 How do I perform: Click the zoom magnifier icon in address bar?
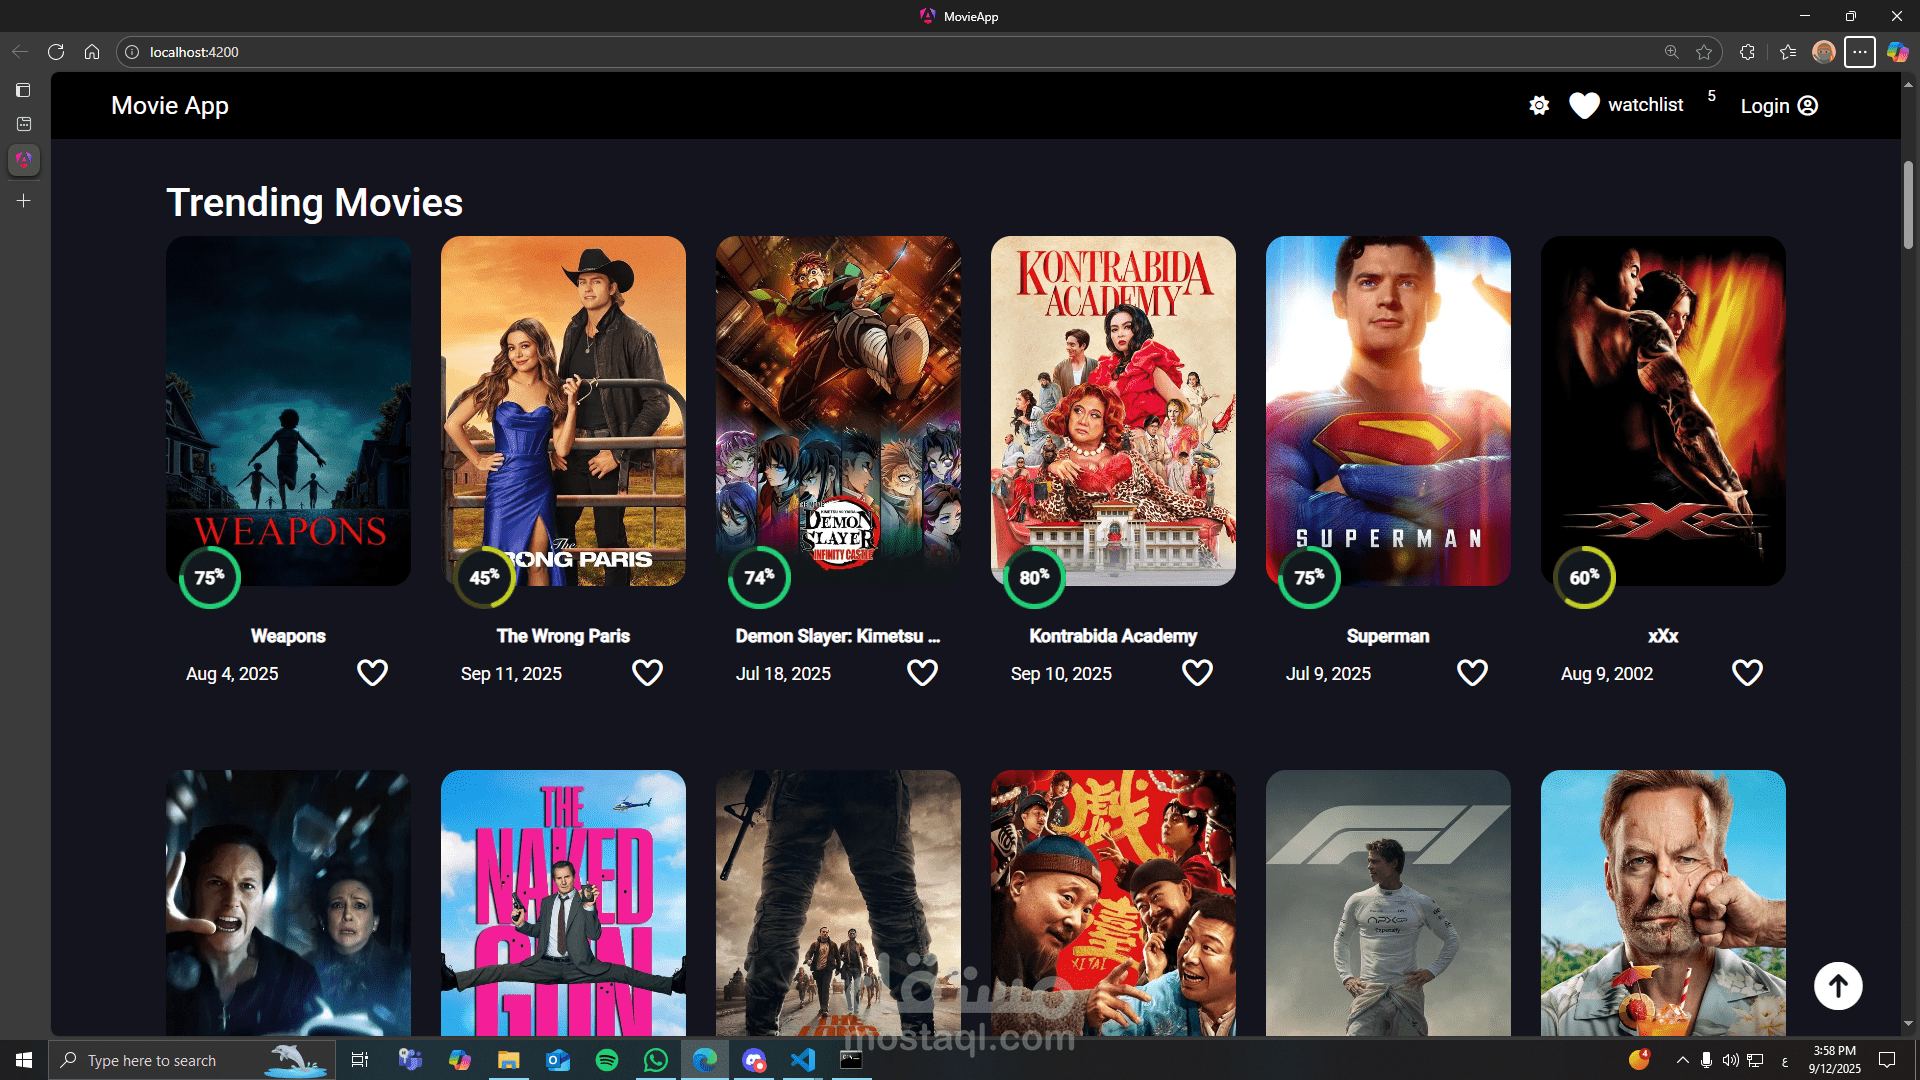(1671, 52)
